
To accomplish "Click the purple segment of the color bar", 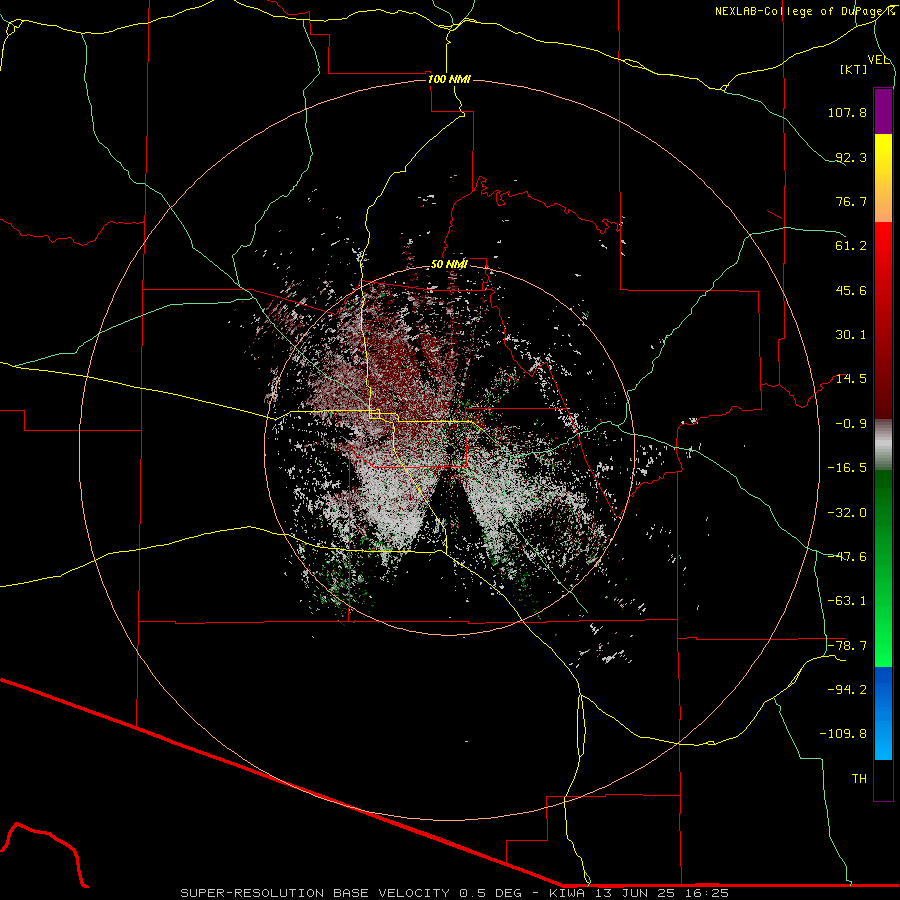I will 883,111.
